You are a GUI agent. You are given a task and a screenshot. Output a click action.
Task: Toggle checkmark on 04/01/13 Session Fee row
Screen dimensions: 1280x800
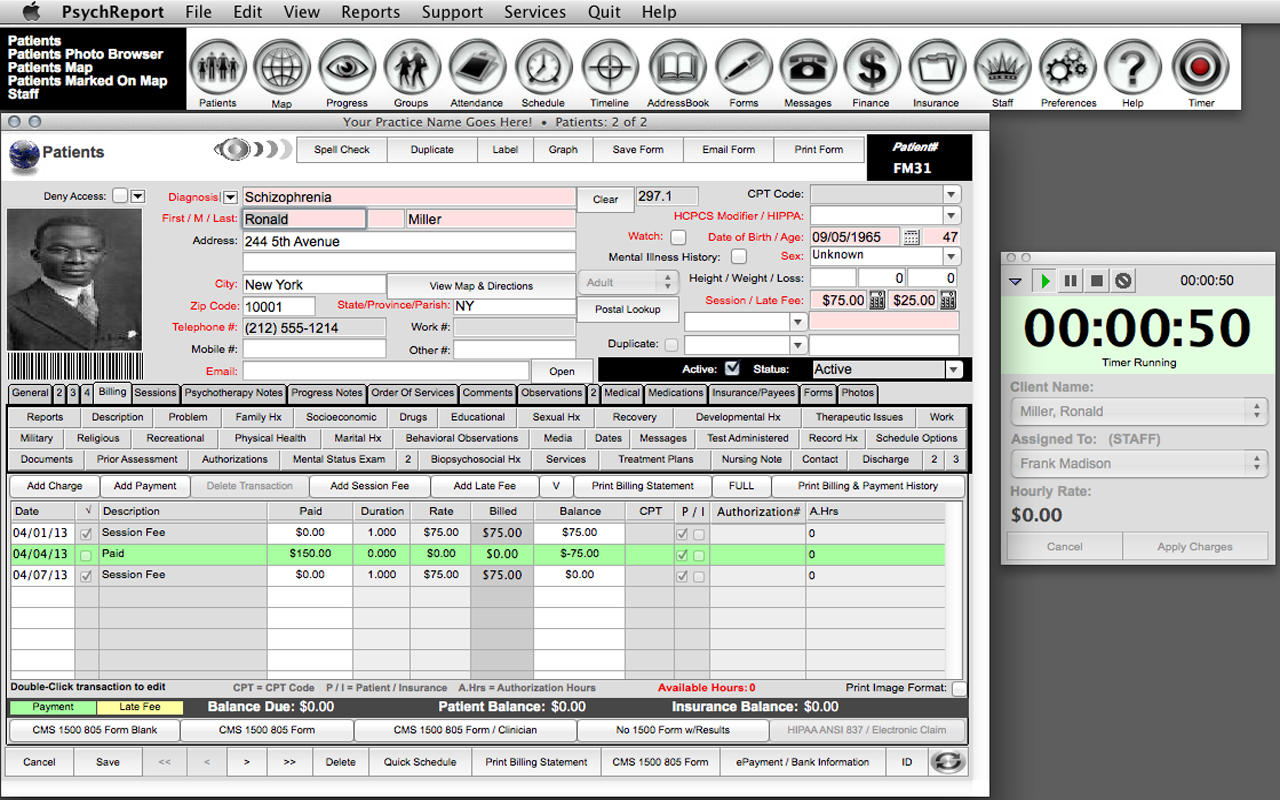coord(86,533)
